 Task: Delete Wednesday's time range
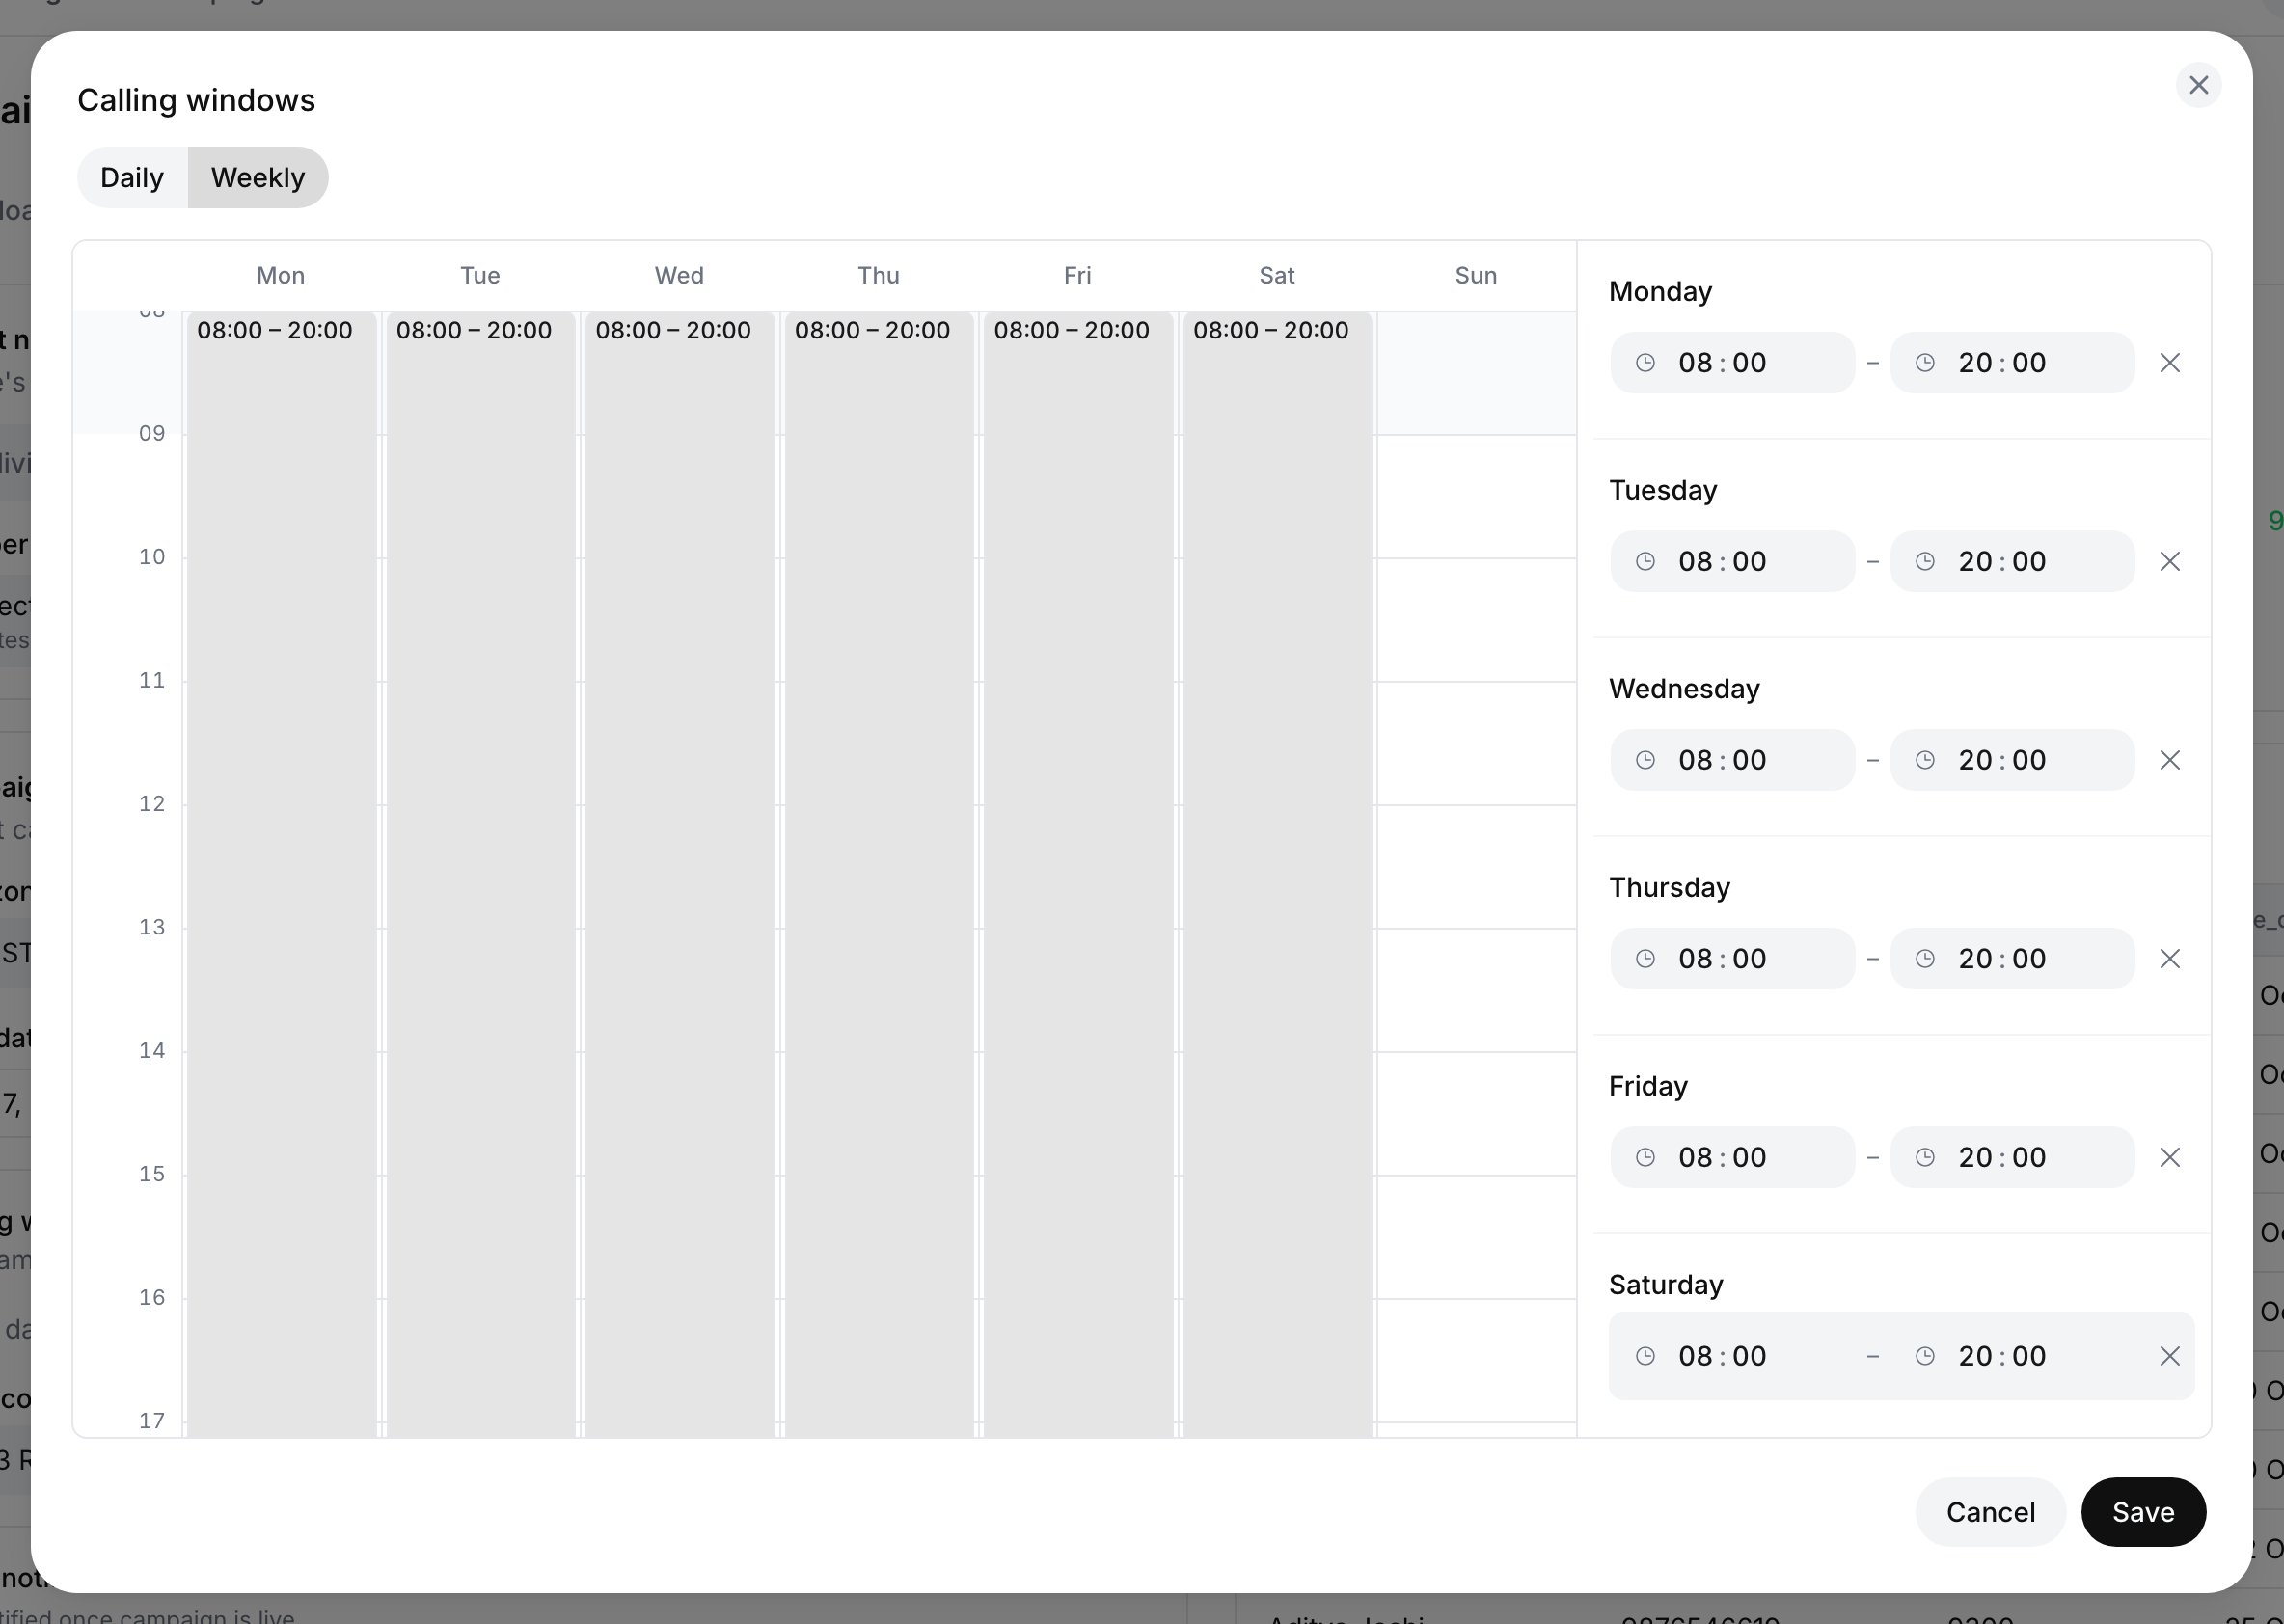point(2169,760)
